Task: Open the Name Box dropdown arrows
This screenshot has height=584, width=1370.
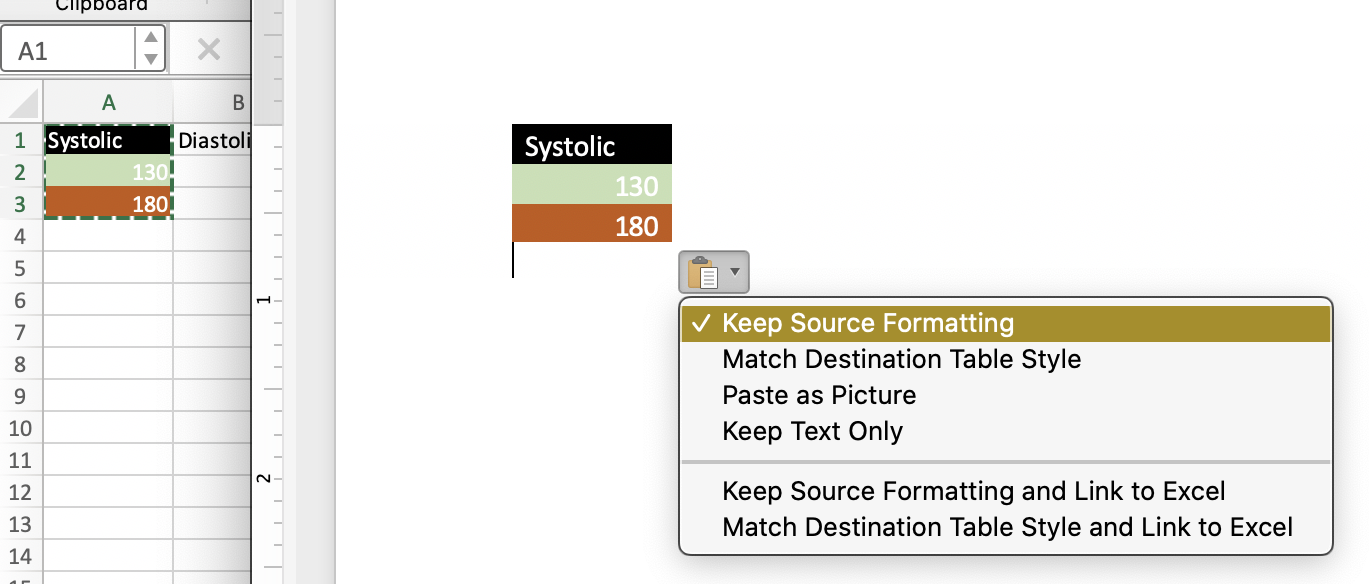Action: [150, 48]
